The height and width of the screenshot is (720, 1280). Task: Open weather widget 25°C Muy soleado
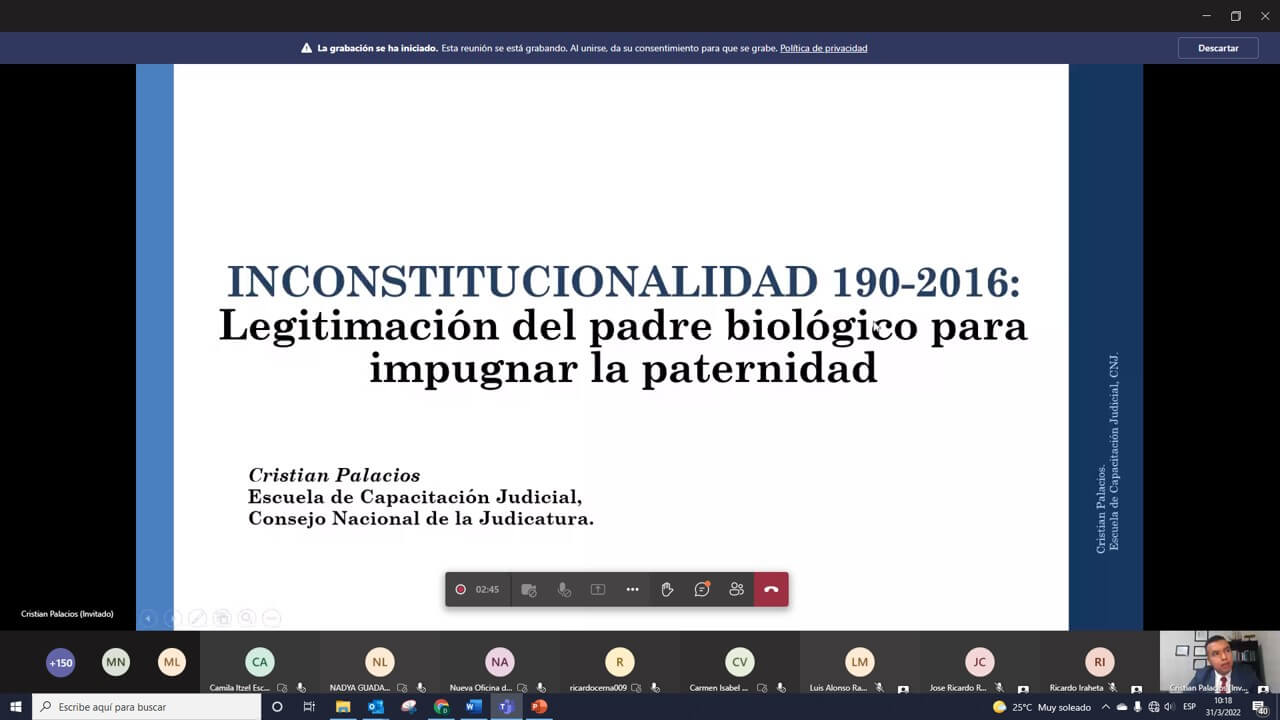click(x=1042, y=707)
